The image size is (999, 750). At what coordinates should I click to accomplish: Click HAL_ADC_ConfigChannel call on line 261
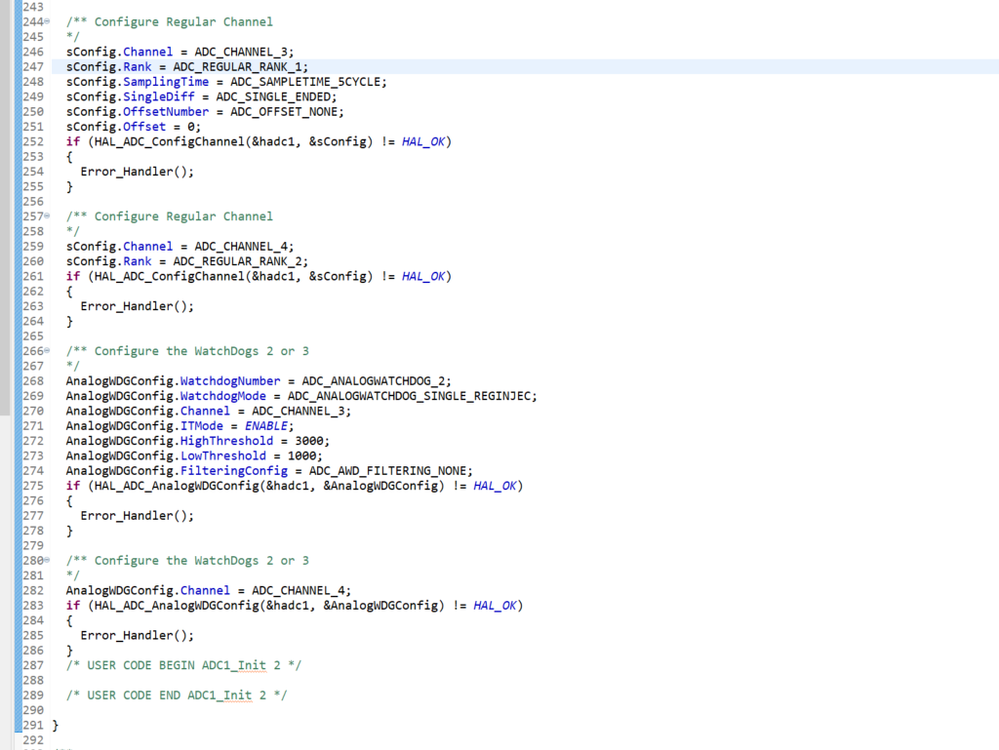coord(169,276)
